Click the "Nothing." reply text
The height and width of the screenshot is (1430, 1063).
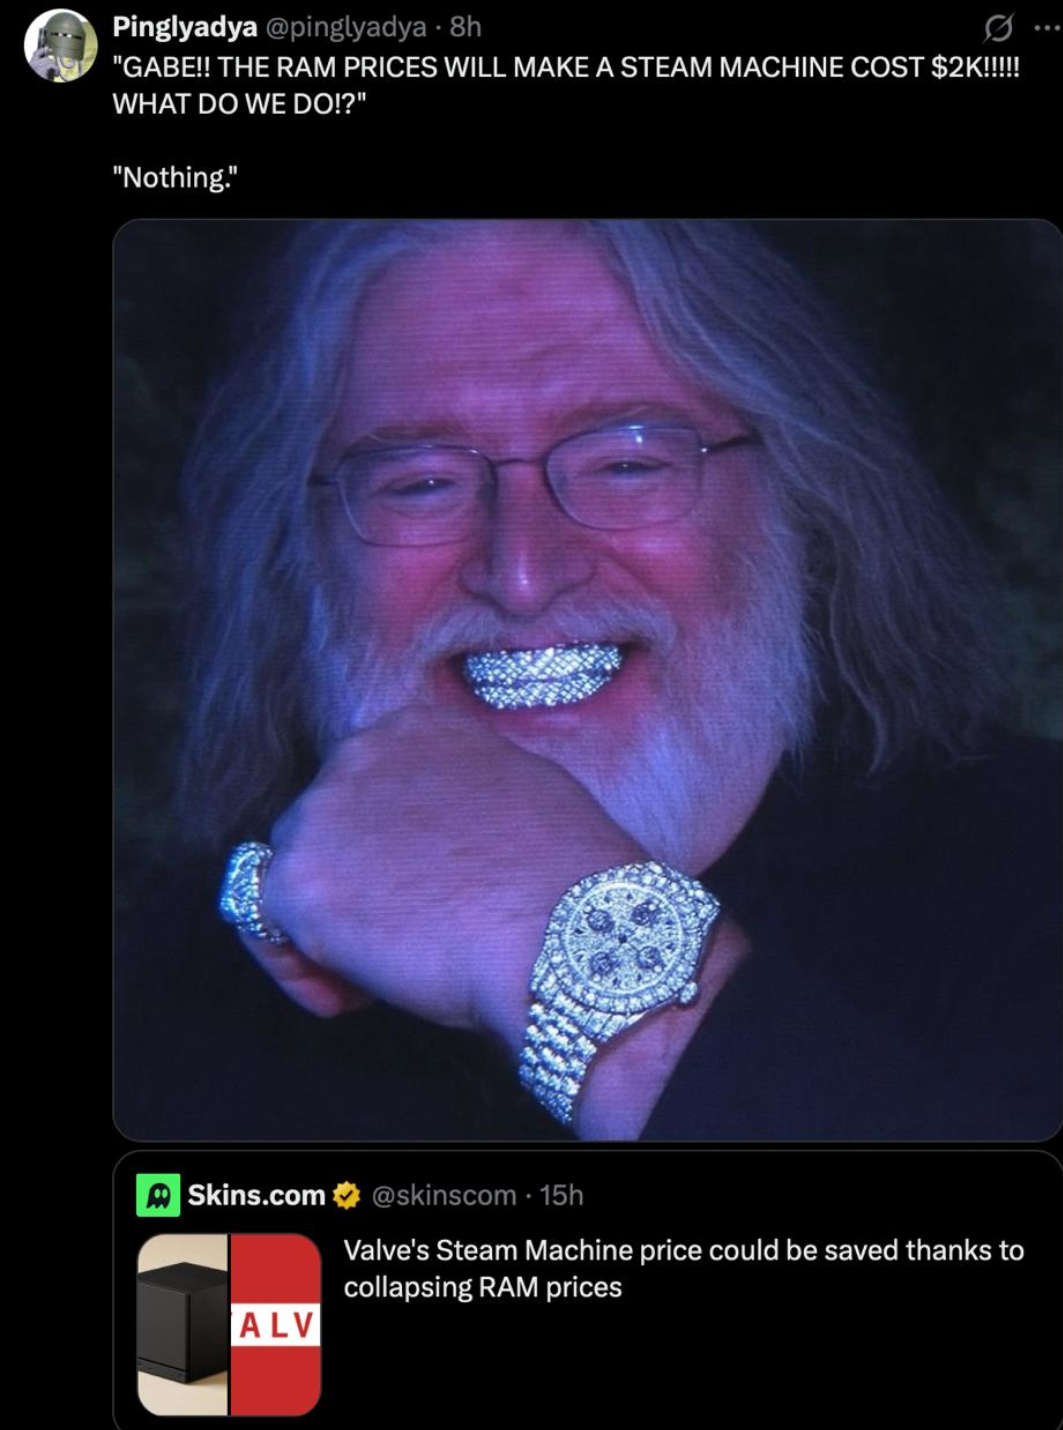tap(176, 178)
